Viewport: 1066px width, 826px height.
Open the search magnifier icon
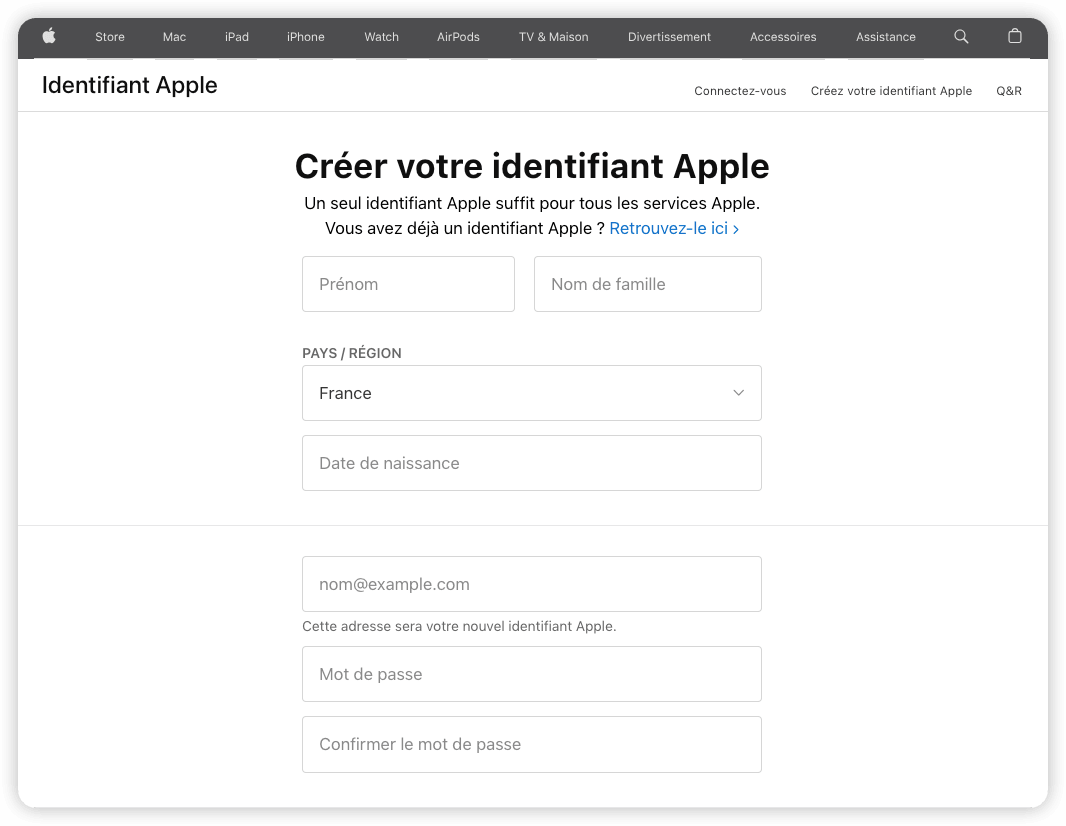pyautogui.click(x=961, y=36)
